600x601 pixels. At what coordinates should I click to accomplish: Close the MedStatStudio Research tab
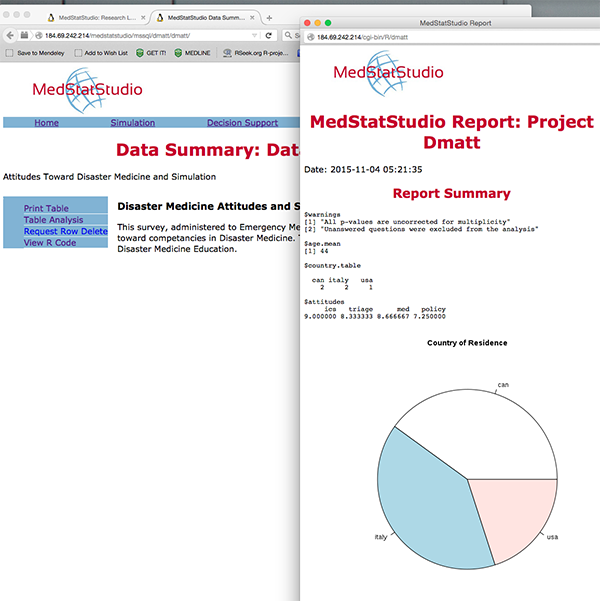point(143,18)
